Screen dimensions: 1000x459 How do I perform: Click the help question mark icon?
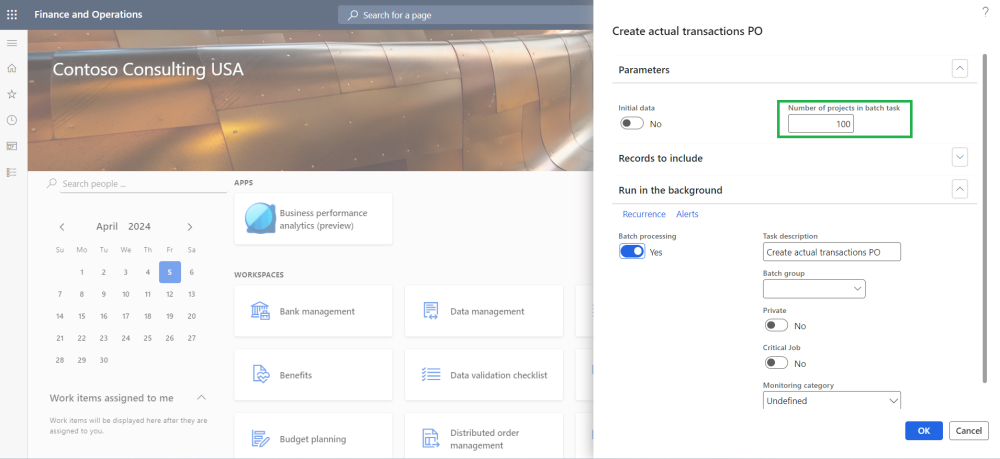click(985, 11)
